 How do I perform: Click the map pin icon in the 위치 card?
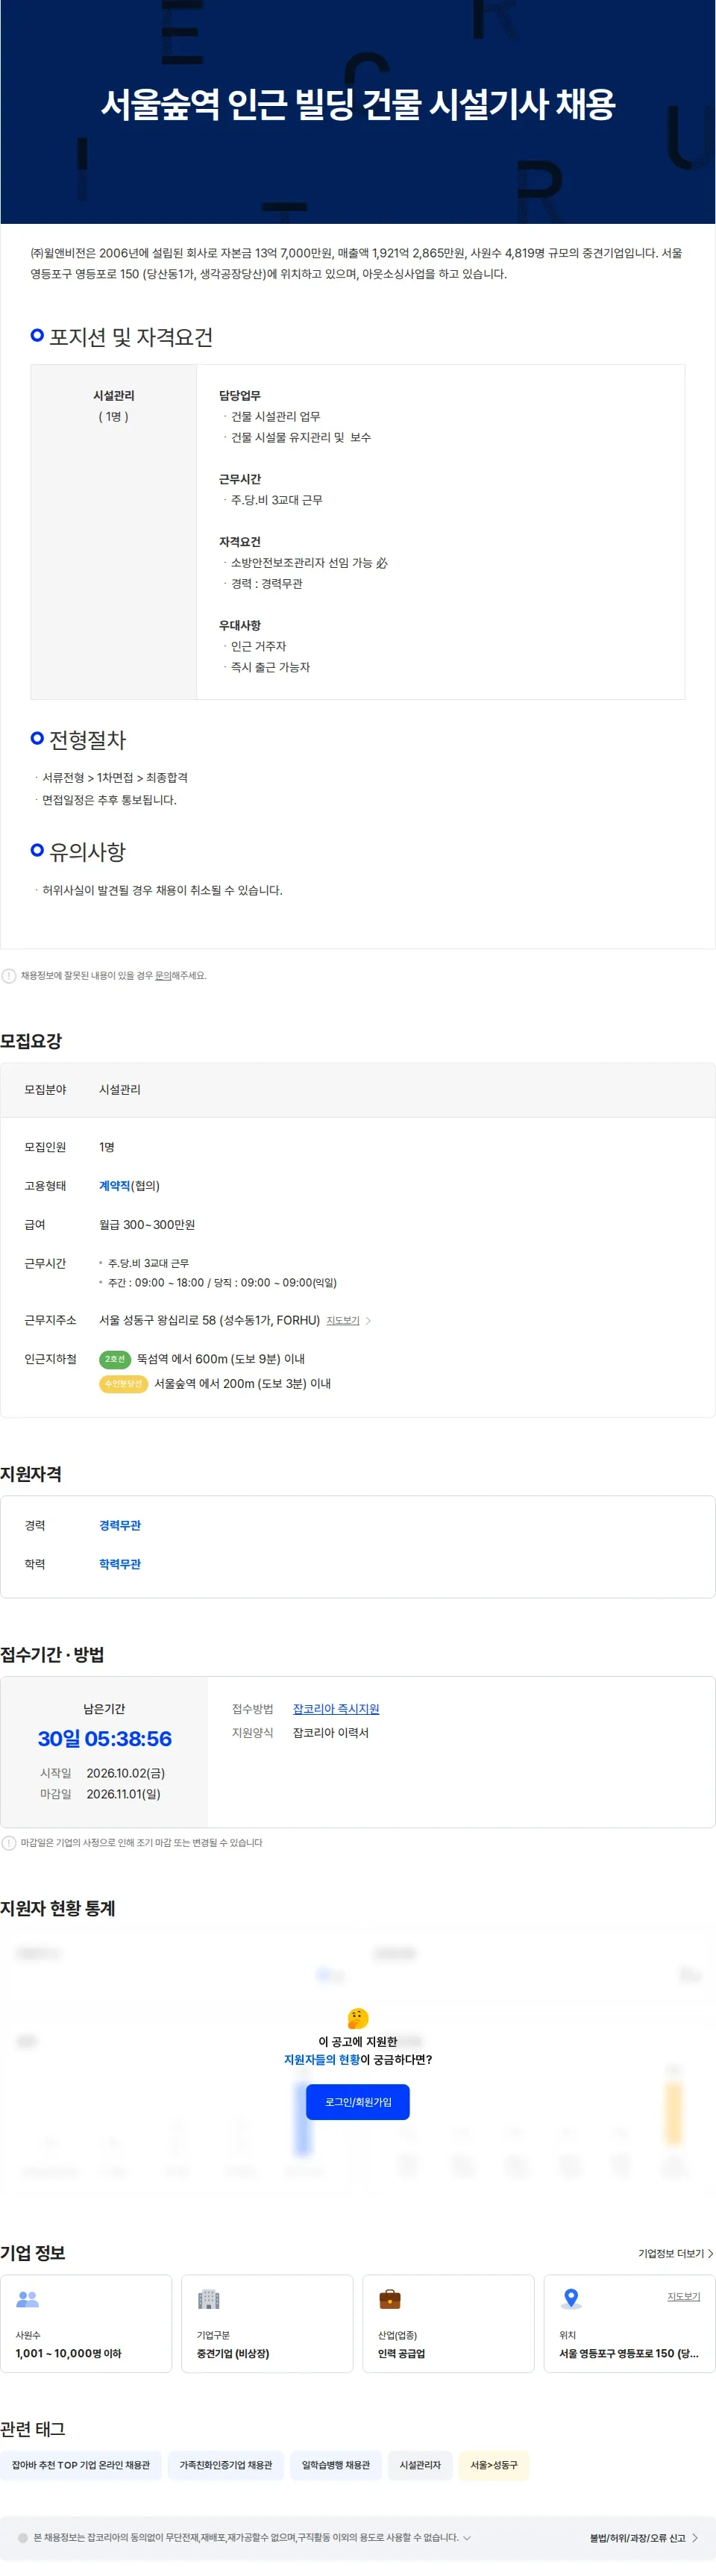571,2299
